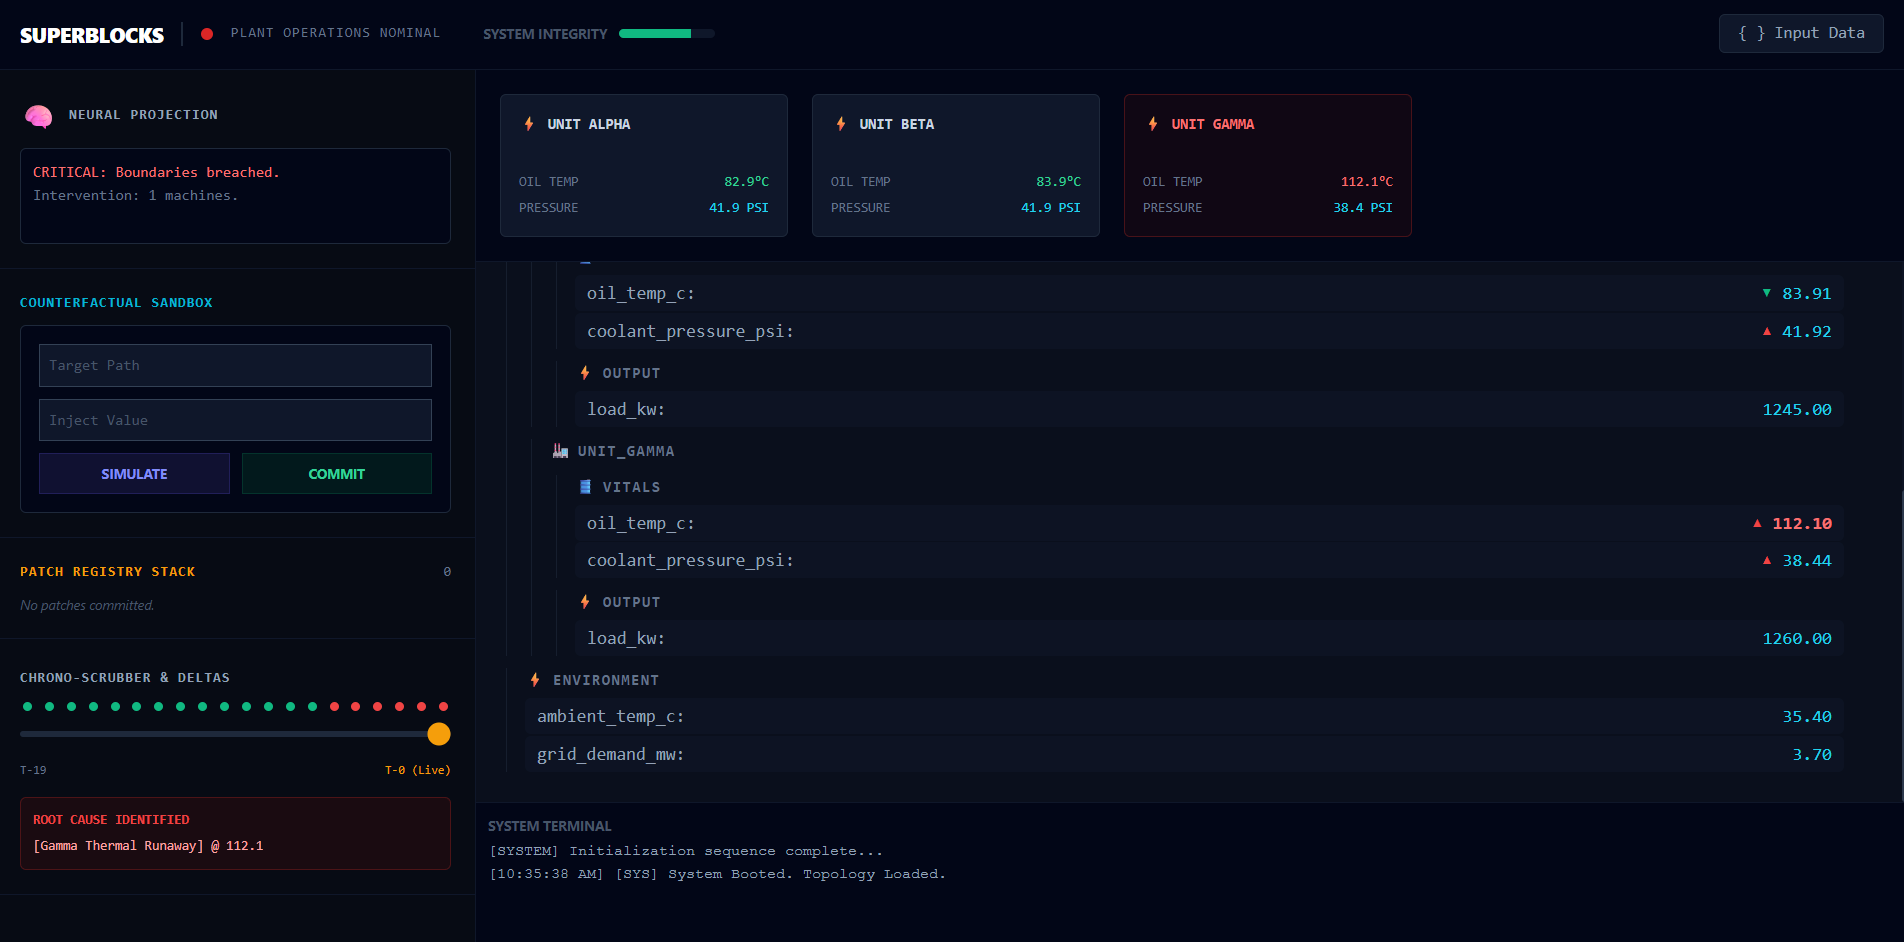The image size is (1904, 942).
Task: Select the Unit Gamma card title
Action: tap(1212, 124)
